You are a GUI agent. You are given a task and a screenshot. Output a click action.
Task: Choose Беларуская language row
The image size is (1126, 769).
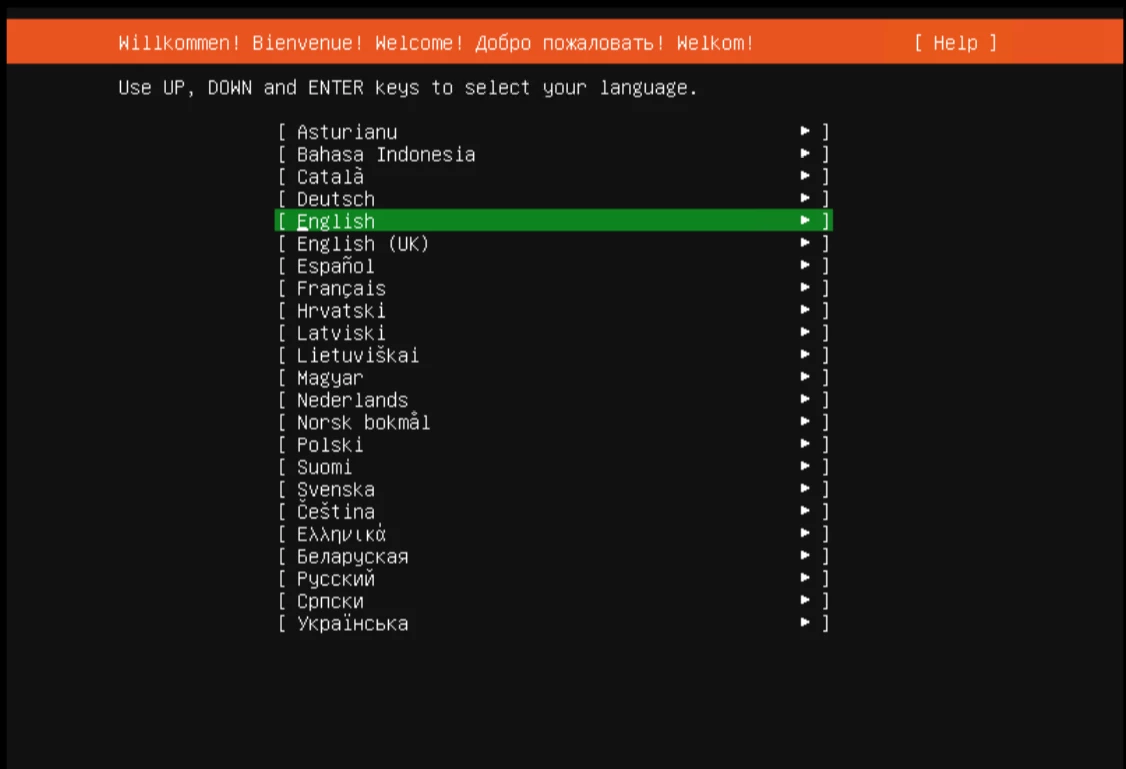(x=554, y=556)
